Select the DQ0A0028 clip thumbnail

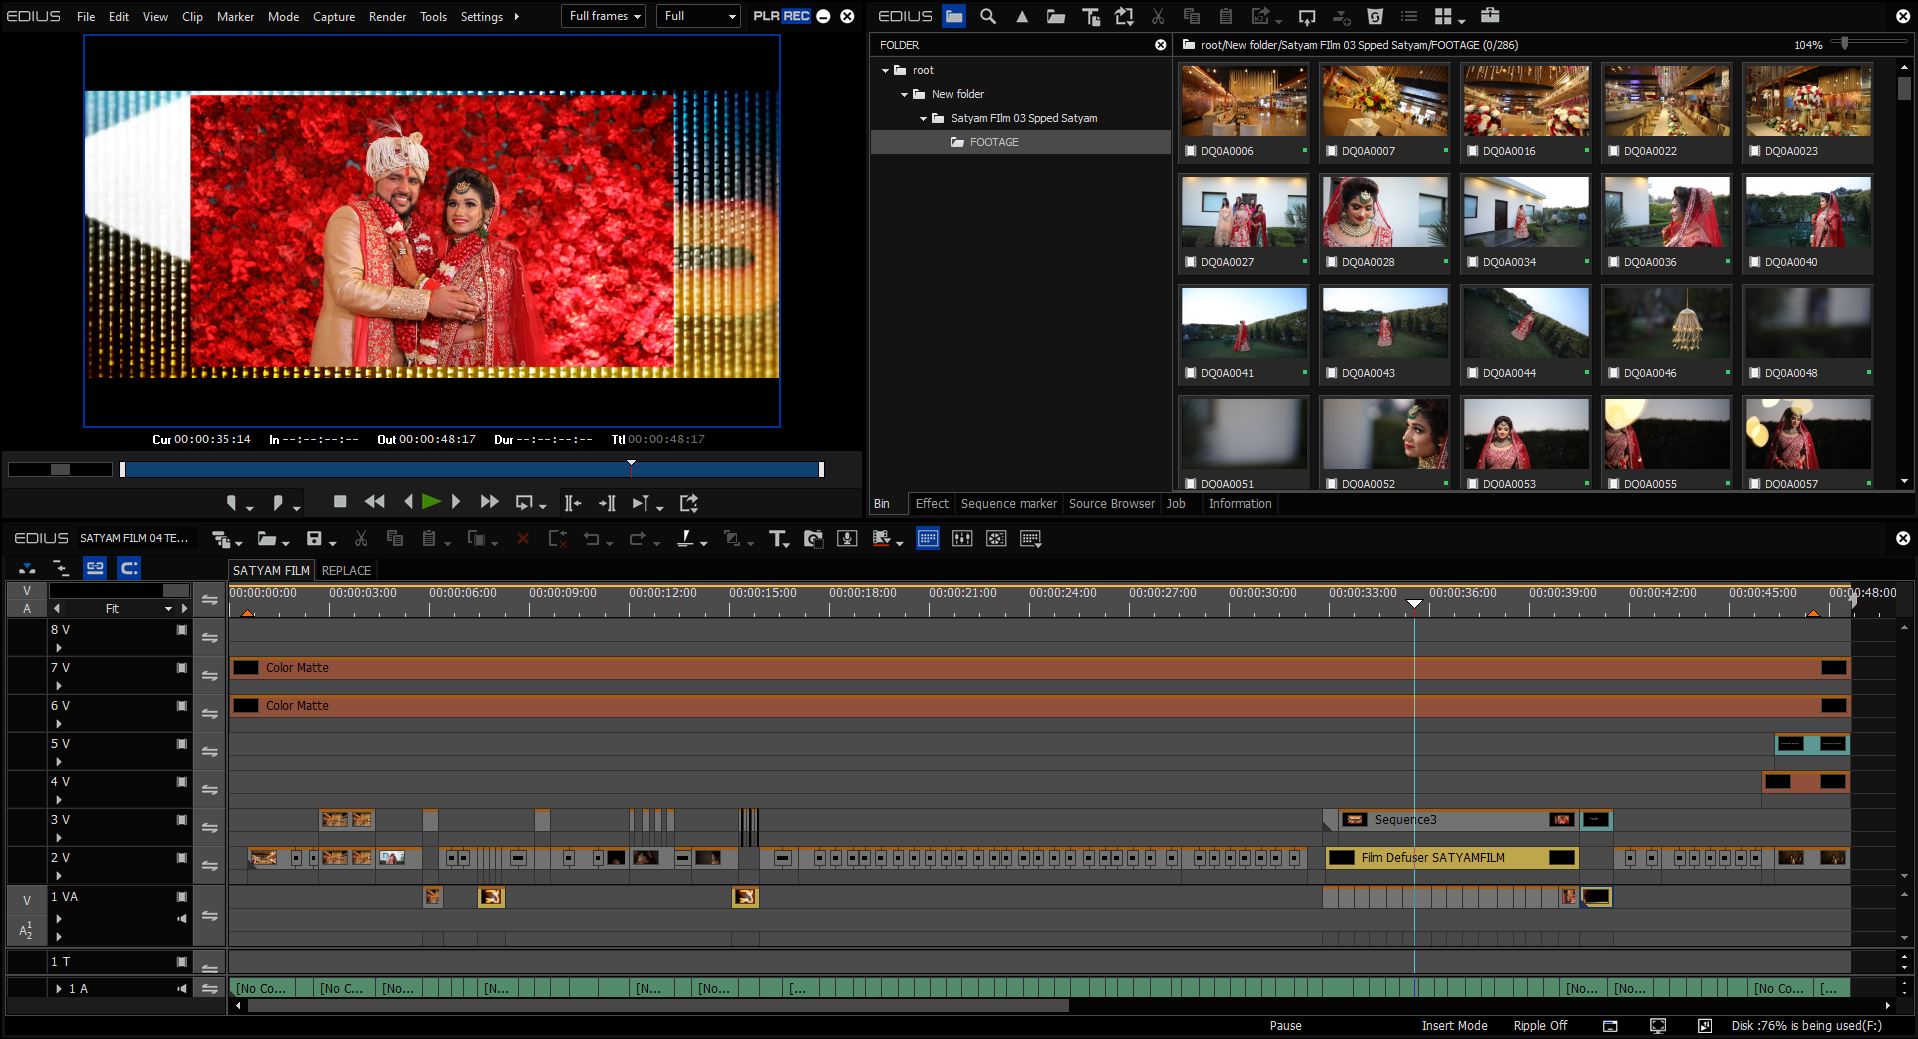(1384, 213)
